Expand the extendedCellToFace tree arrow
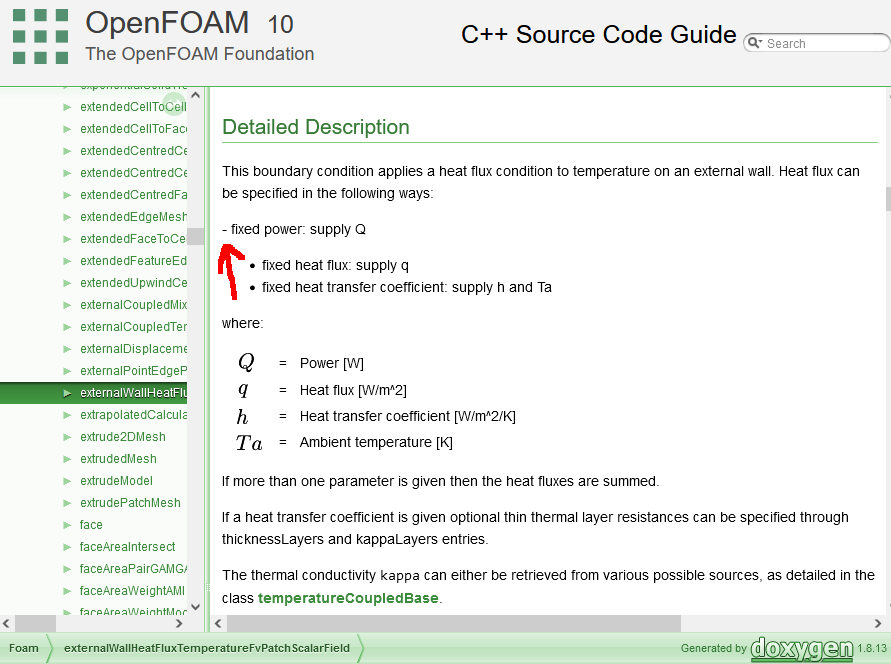Screen dimensions: 891x664 67,129
